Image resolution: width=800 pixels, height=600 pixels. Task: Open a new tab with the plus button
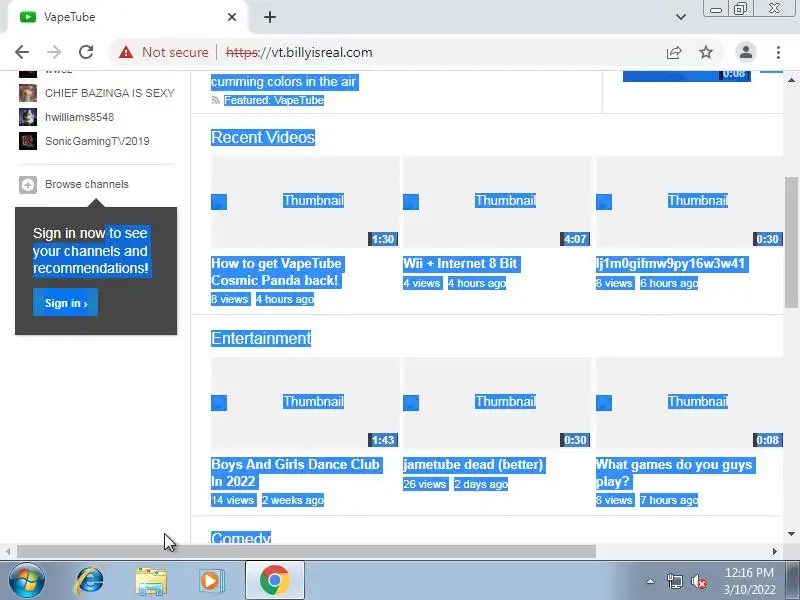270,17
